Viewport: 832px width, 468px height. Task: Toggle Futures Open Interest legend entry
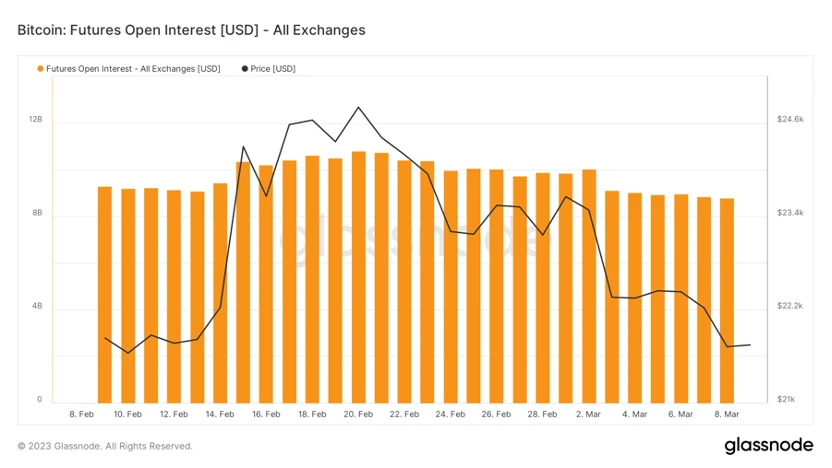[129, 69]
